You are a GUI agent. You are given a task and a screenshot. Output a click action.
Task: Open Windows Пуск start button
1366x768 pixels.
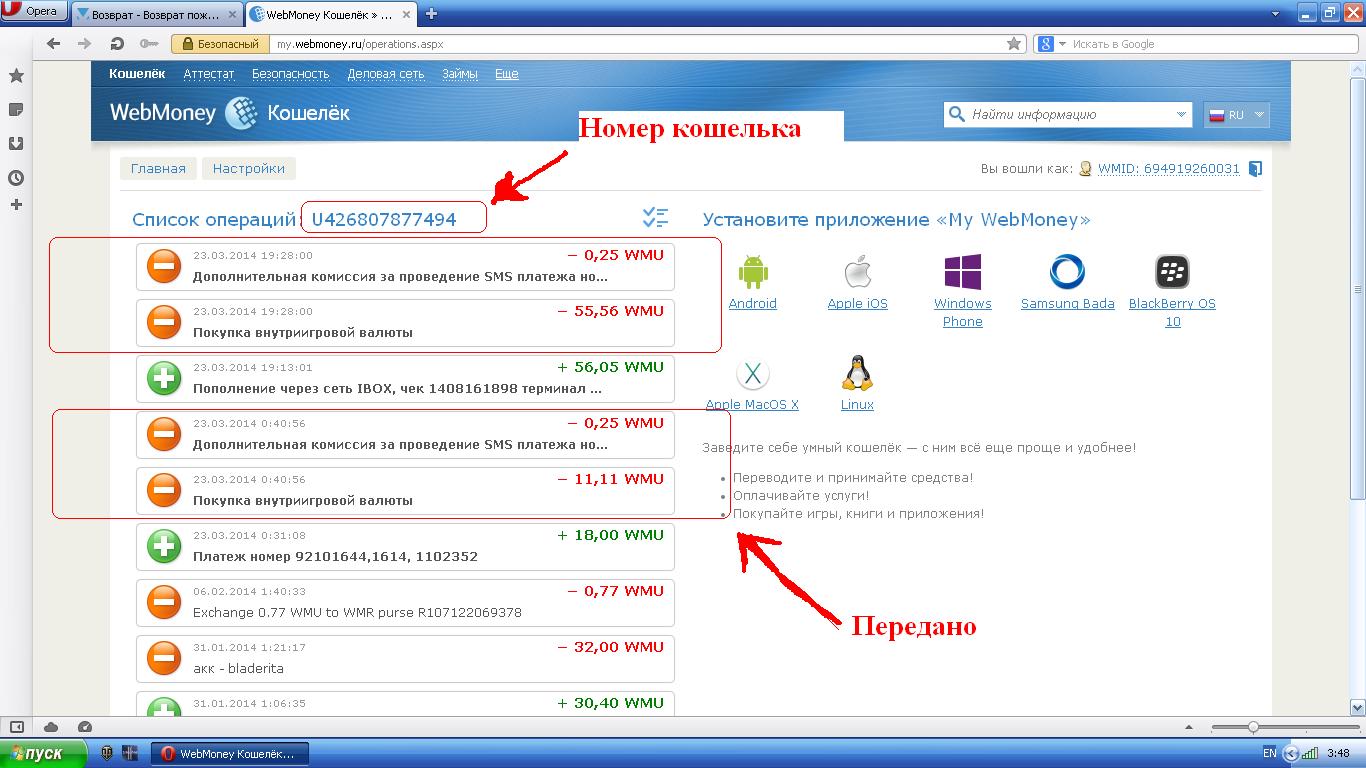(44, 753)
